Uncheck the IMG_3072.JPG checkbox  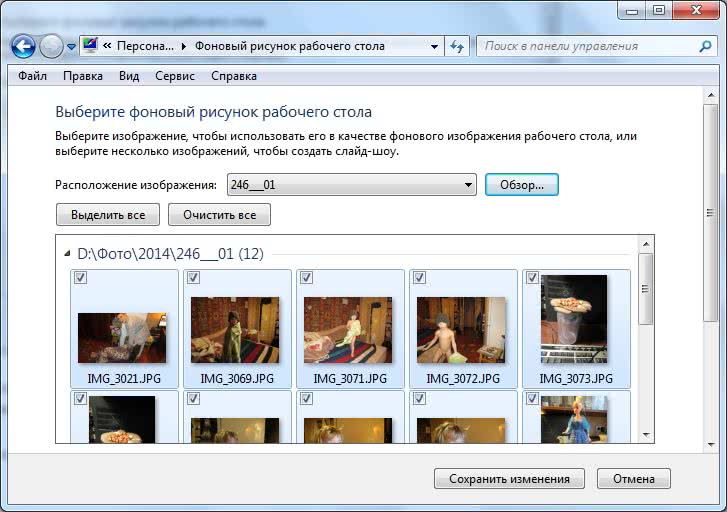(420, 277)
